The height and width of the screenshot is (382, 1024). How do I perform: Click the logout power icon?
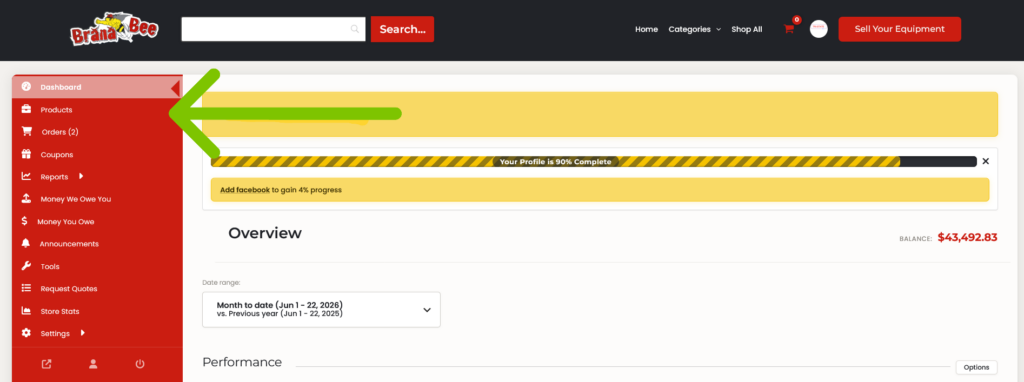(140, 364)
